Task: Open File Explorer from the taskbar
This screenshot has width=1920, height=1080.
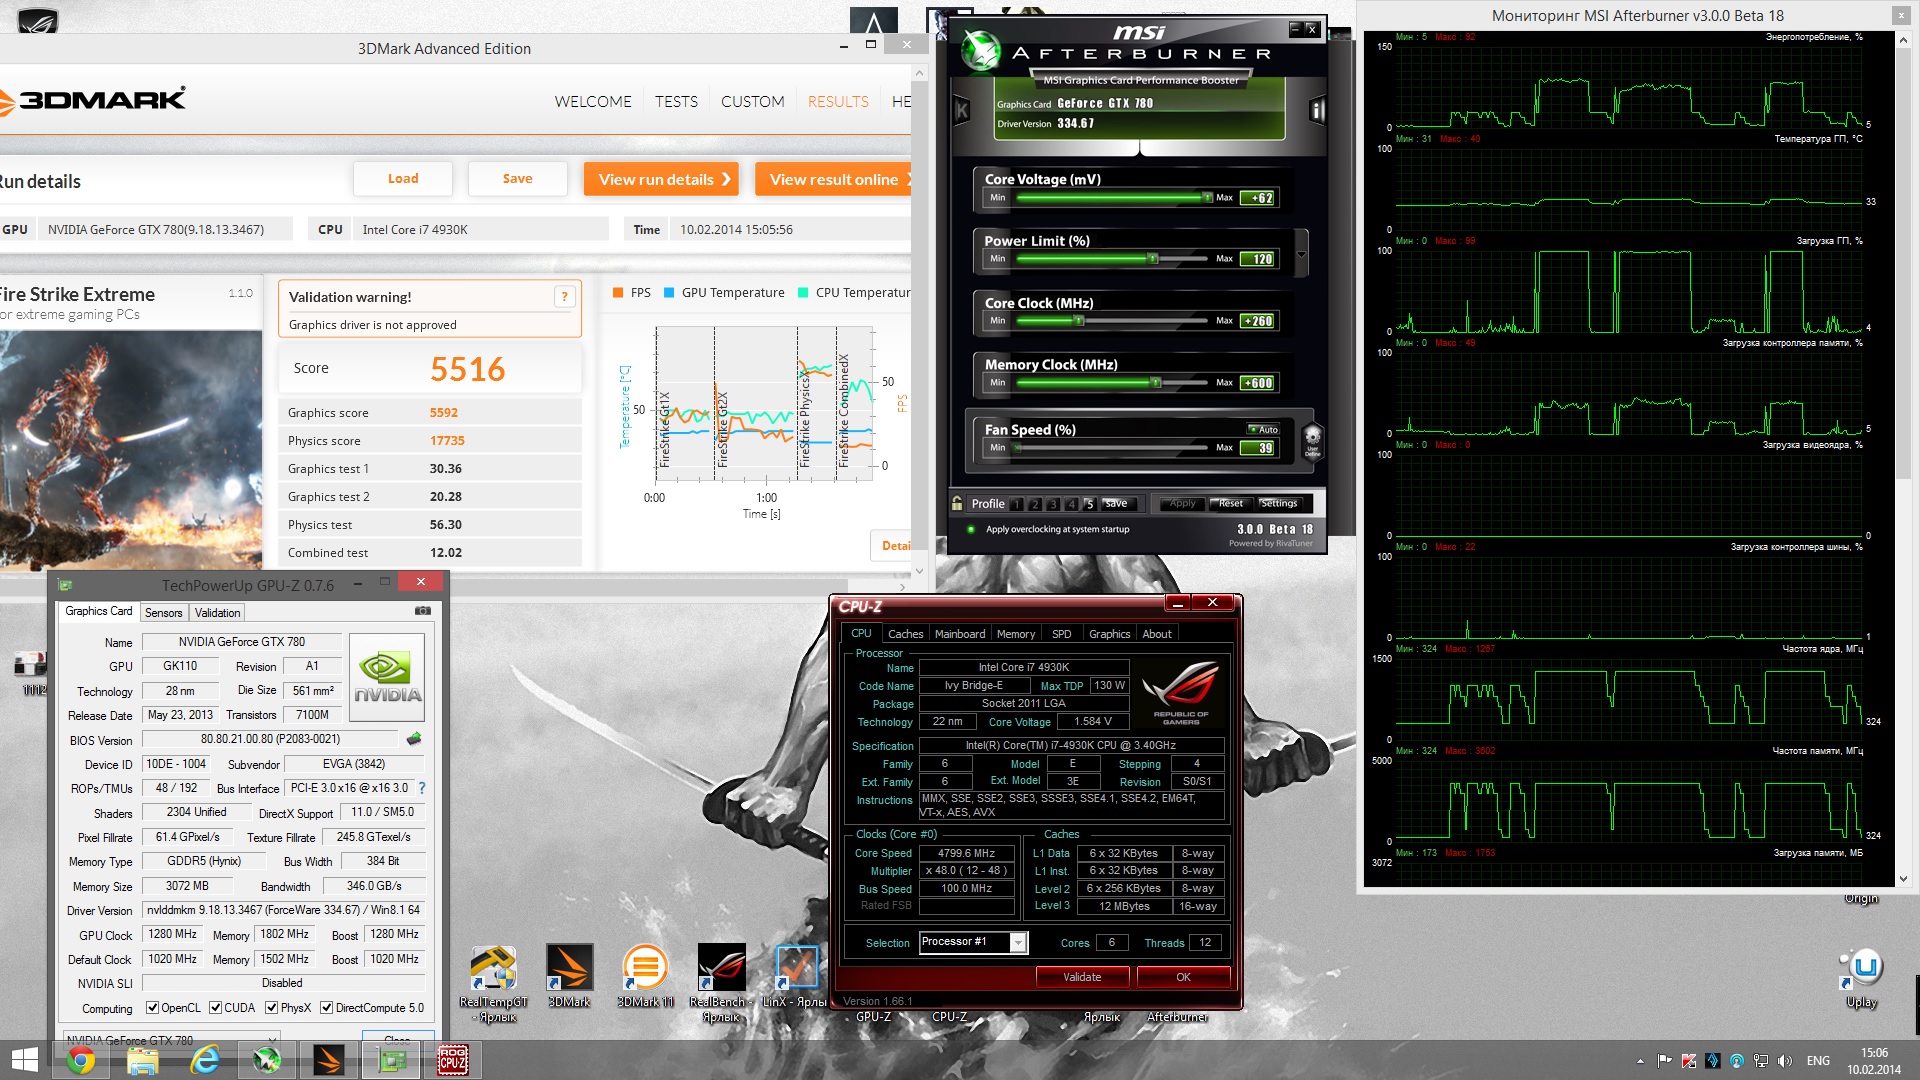Action: tap(143, 1060)
